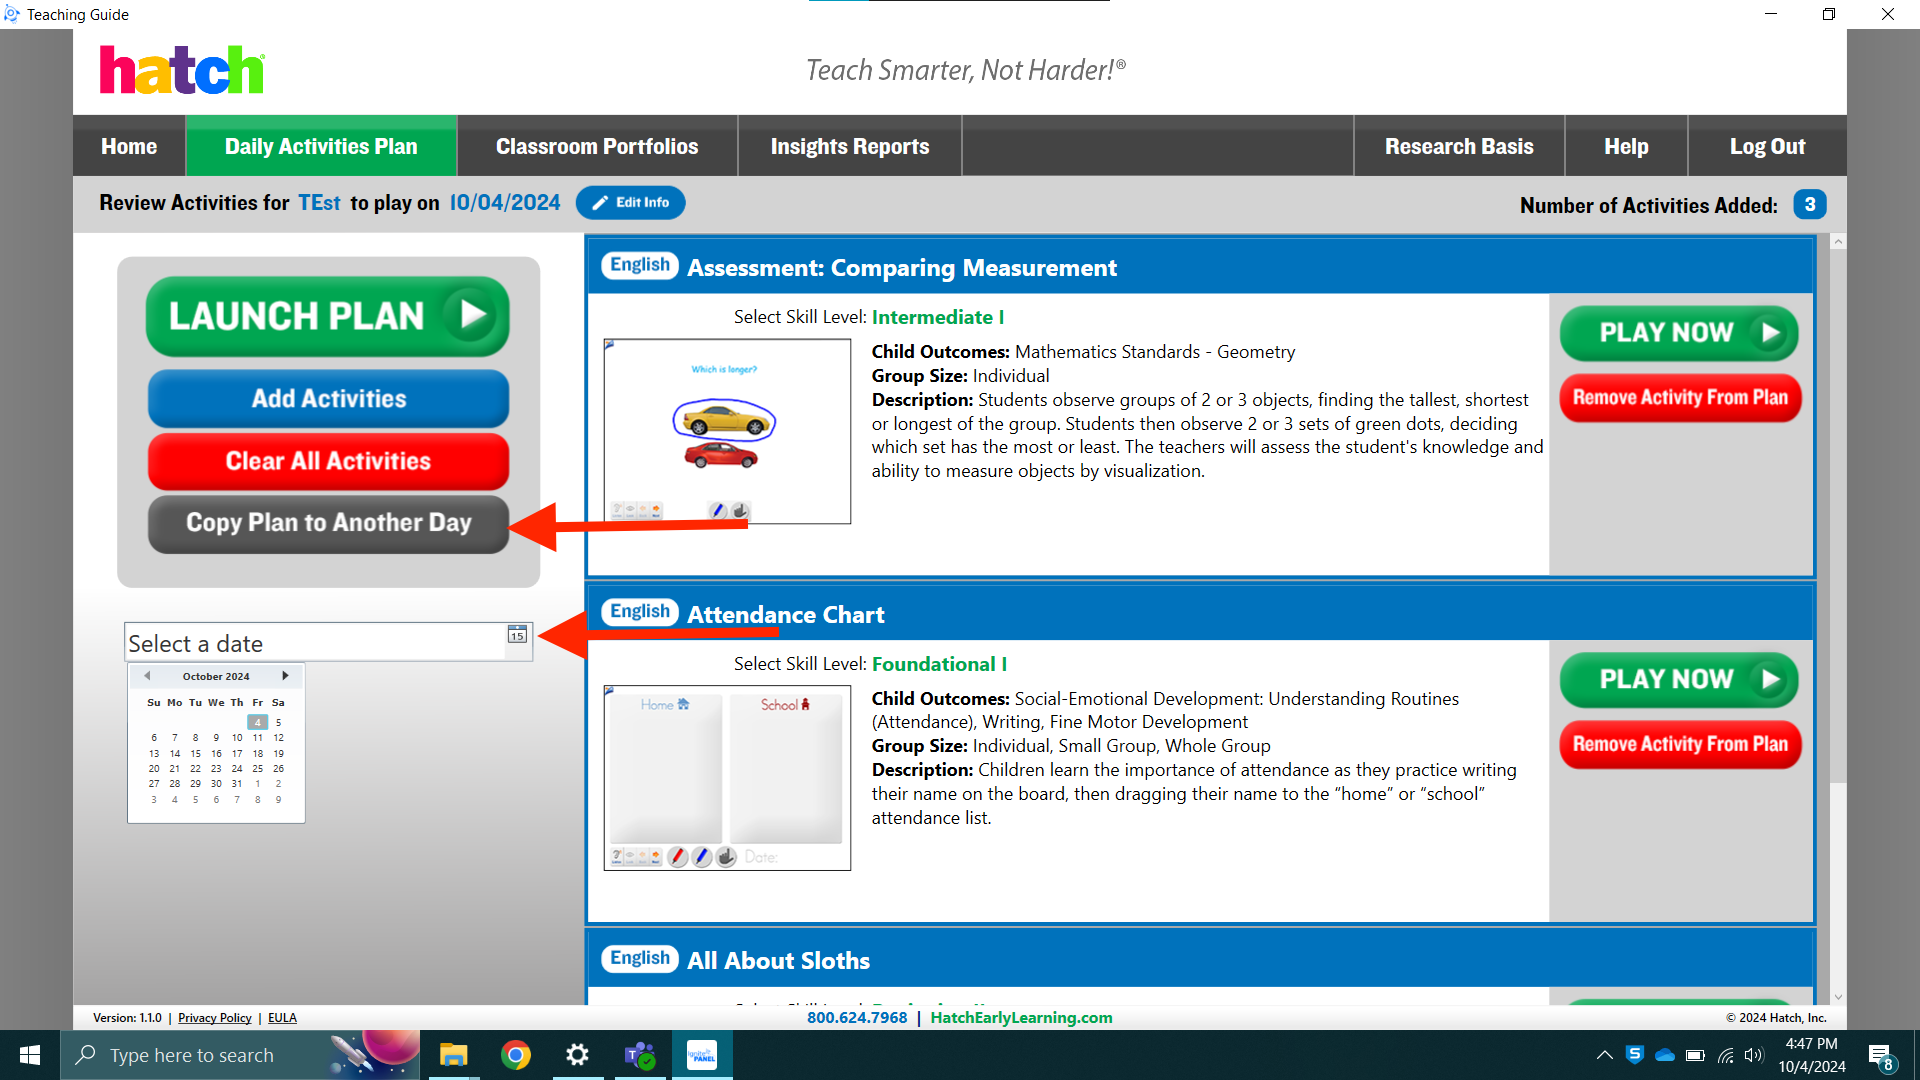The height and width of the screenshot is (1080, 1920).
Task: Click scroll up arrow of activity list
Action: coord(1838,242)
